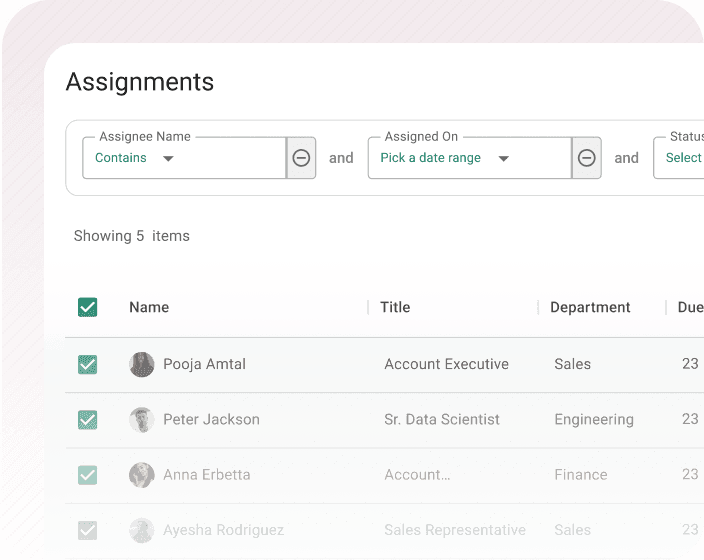
Task: Click Anna Erbetta's avatar picture
Action: (x=142, y=475)
